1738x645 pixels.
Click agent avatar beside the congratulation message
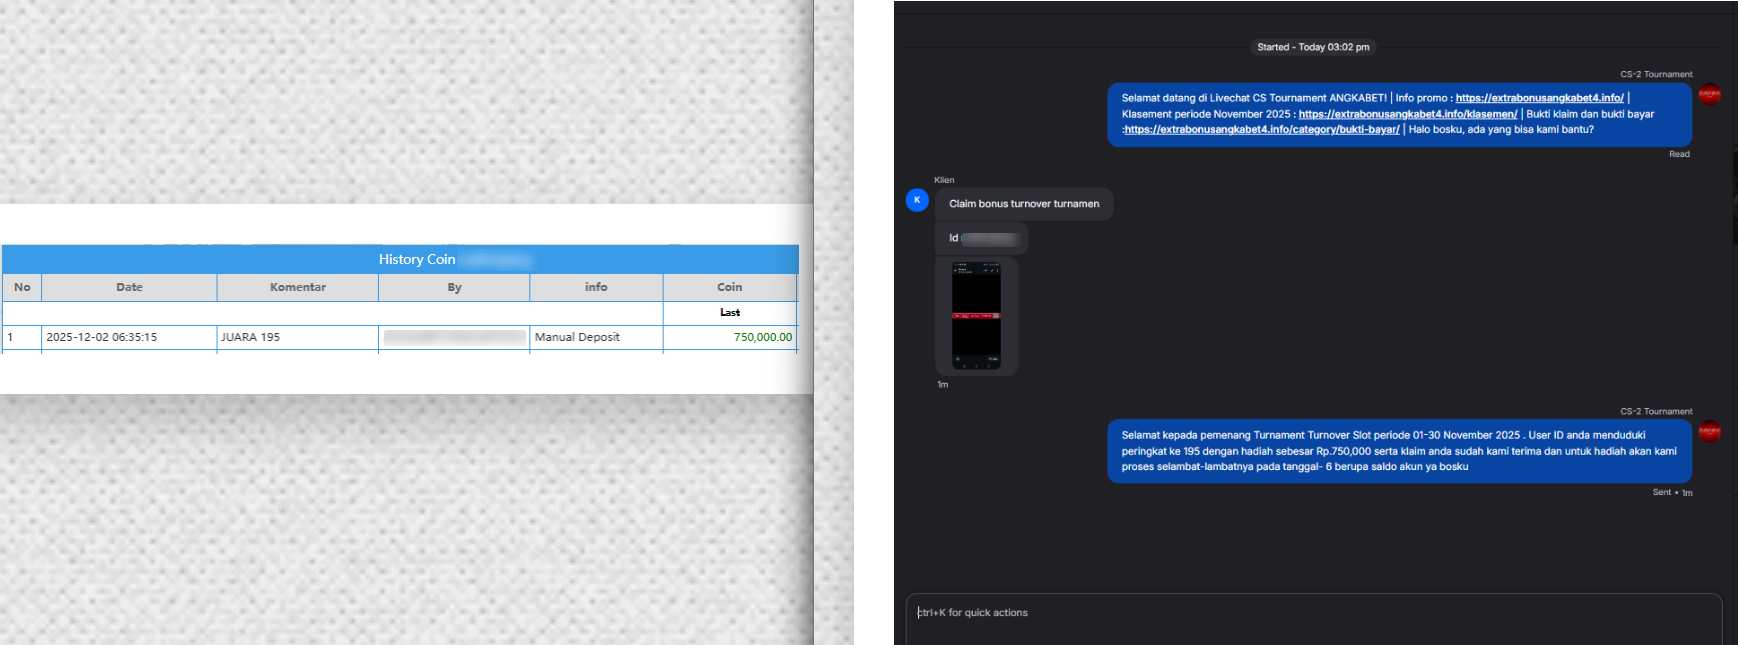1709,431
